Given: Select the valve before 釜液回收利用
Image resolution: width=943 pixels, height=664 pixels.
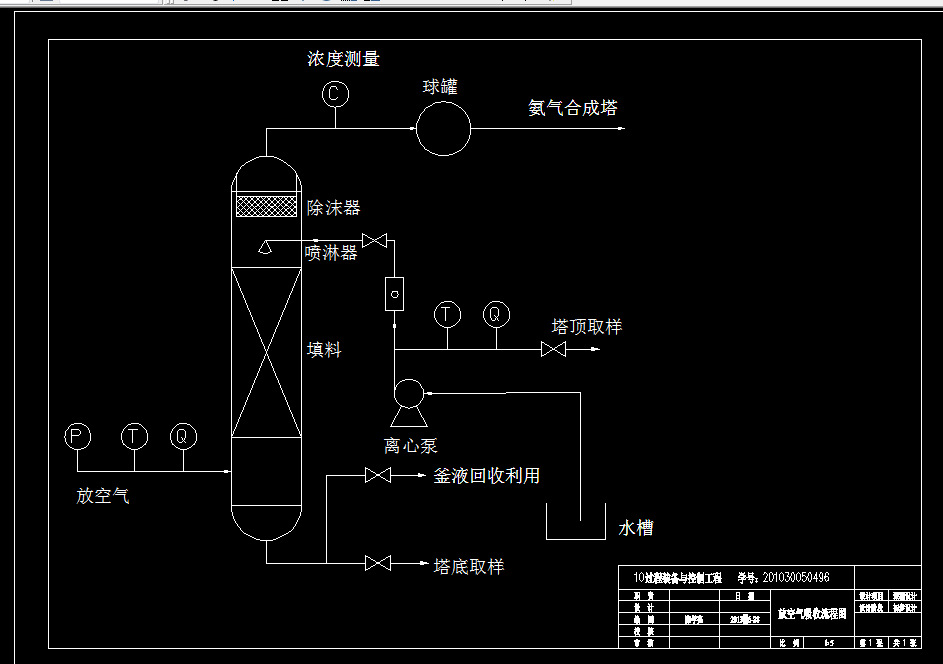Looking at the screenshot, I should [x=379, y=476].
